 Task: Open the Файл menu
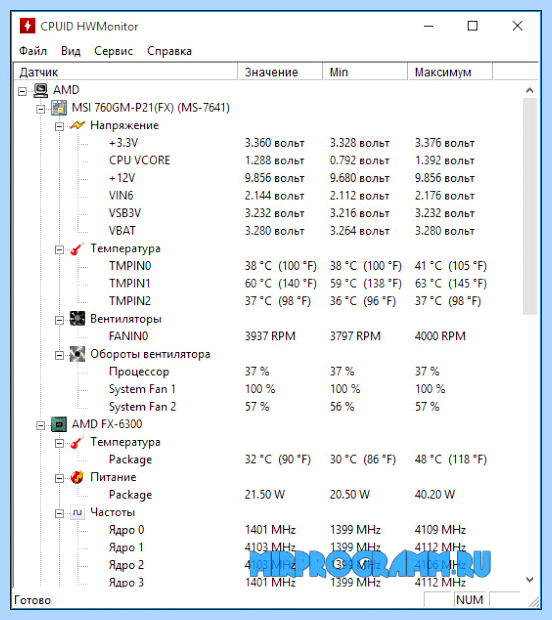[x=33, y=51]
